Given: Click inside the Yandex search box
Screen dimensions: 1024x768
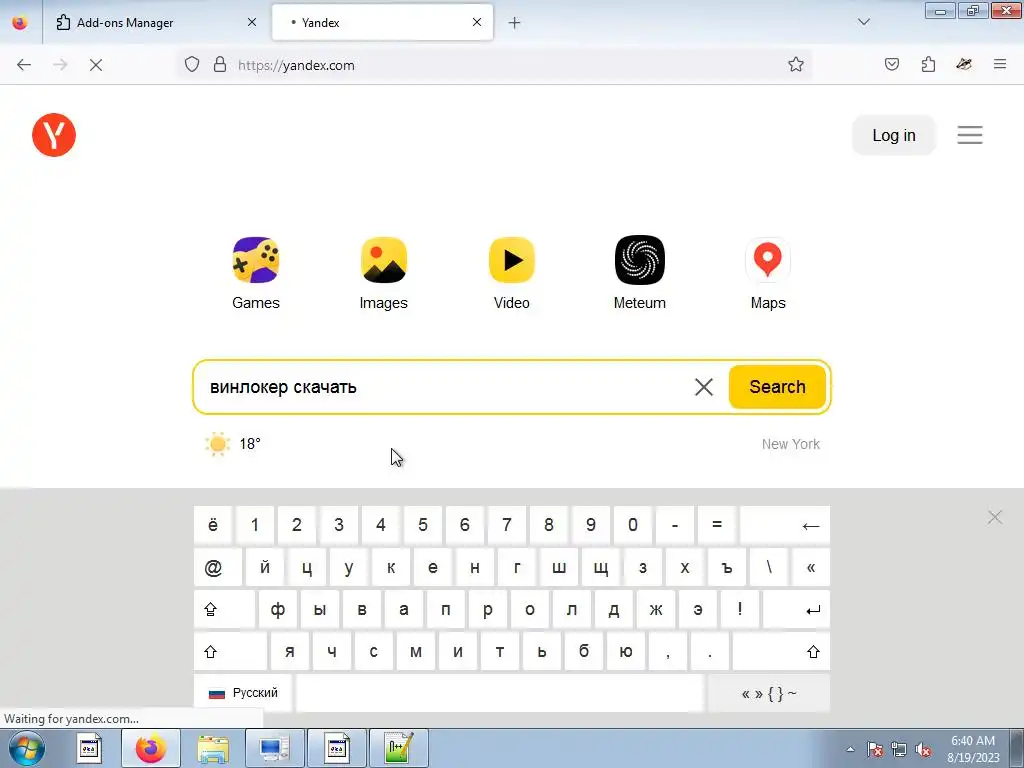Looking at the screenshot, I should coord(444,387).
